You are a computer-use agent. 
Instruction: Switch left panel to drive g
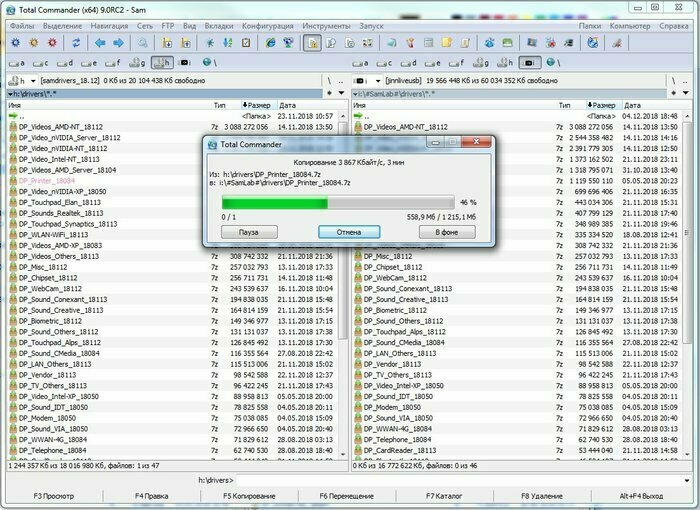tap(137, 63)
